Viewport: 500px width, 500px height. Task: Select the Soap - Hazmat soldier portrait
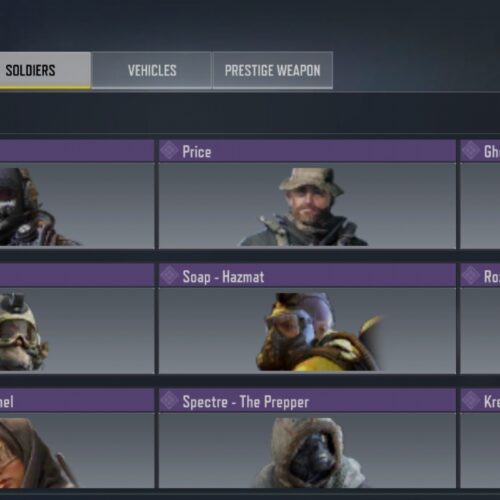pyautogui.click(x=320, y=332)
